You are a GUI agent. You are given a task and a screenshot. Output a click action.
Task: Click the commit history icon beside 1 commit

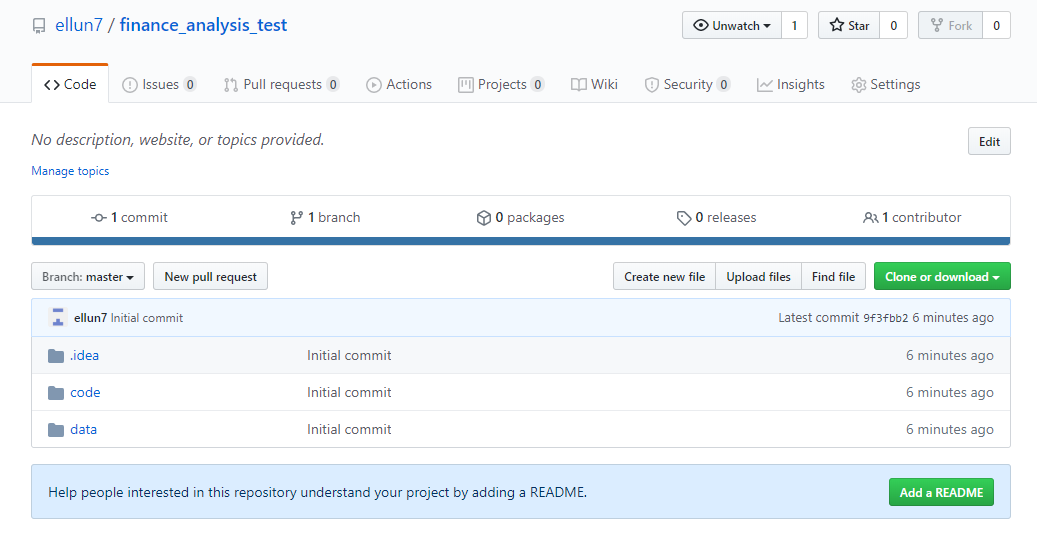(99, 218)
